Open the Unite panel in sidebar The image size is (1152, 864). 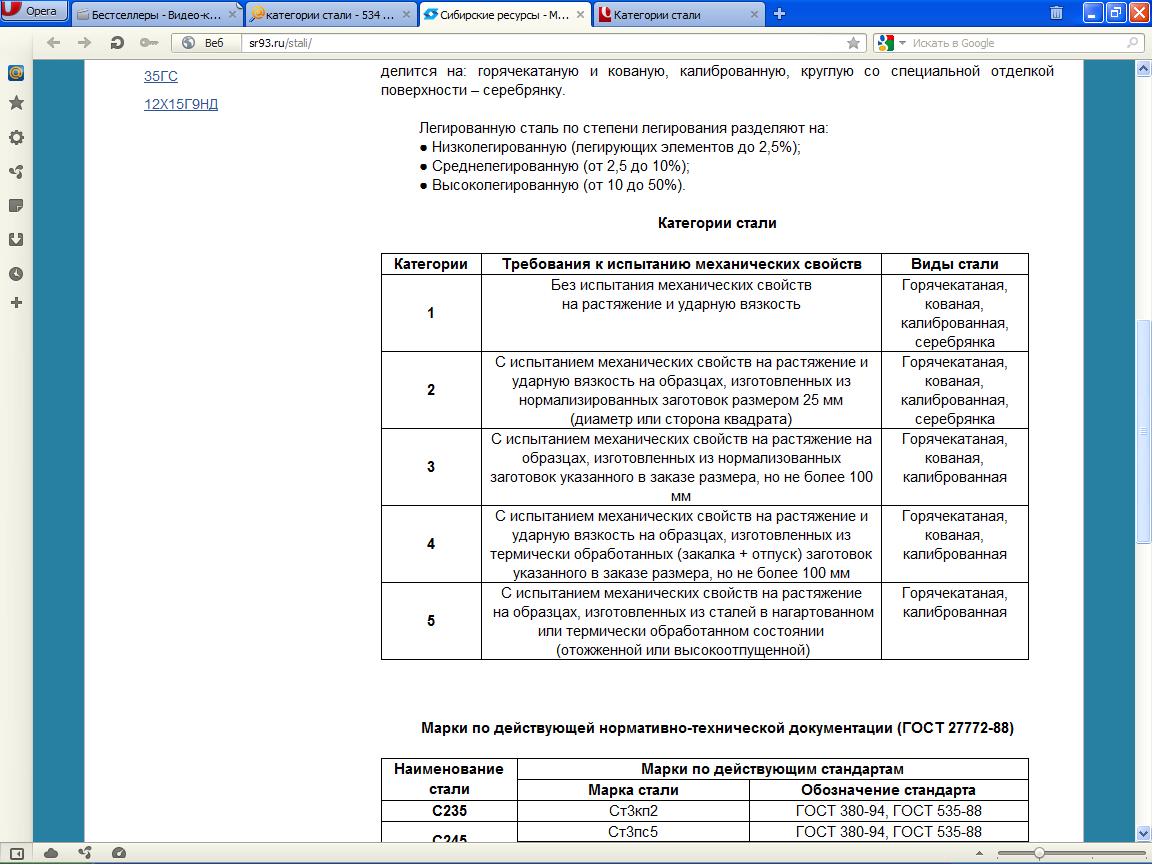click(x=16, y=172)
